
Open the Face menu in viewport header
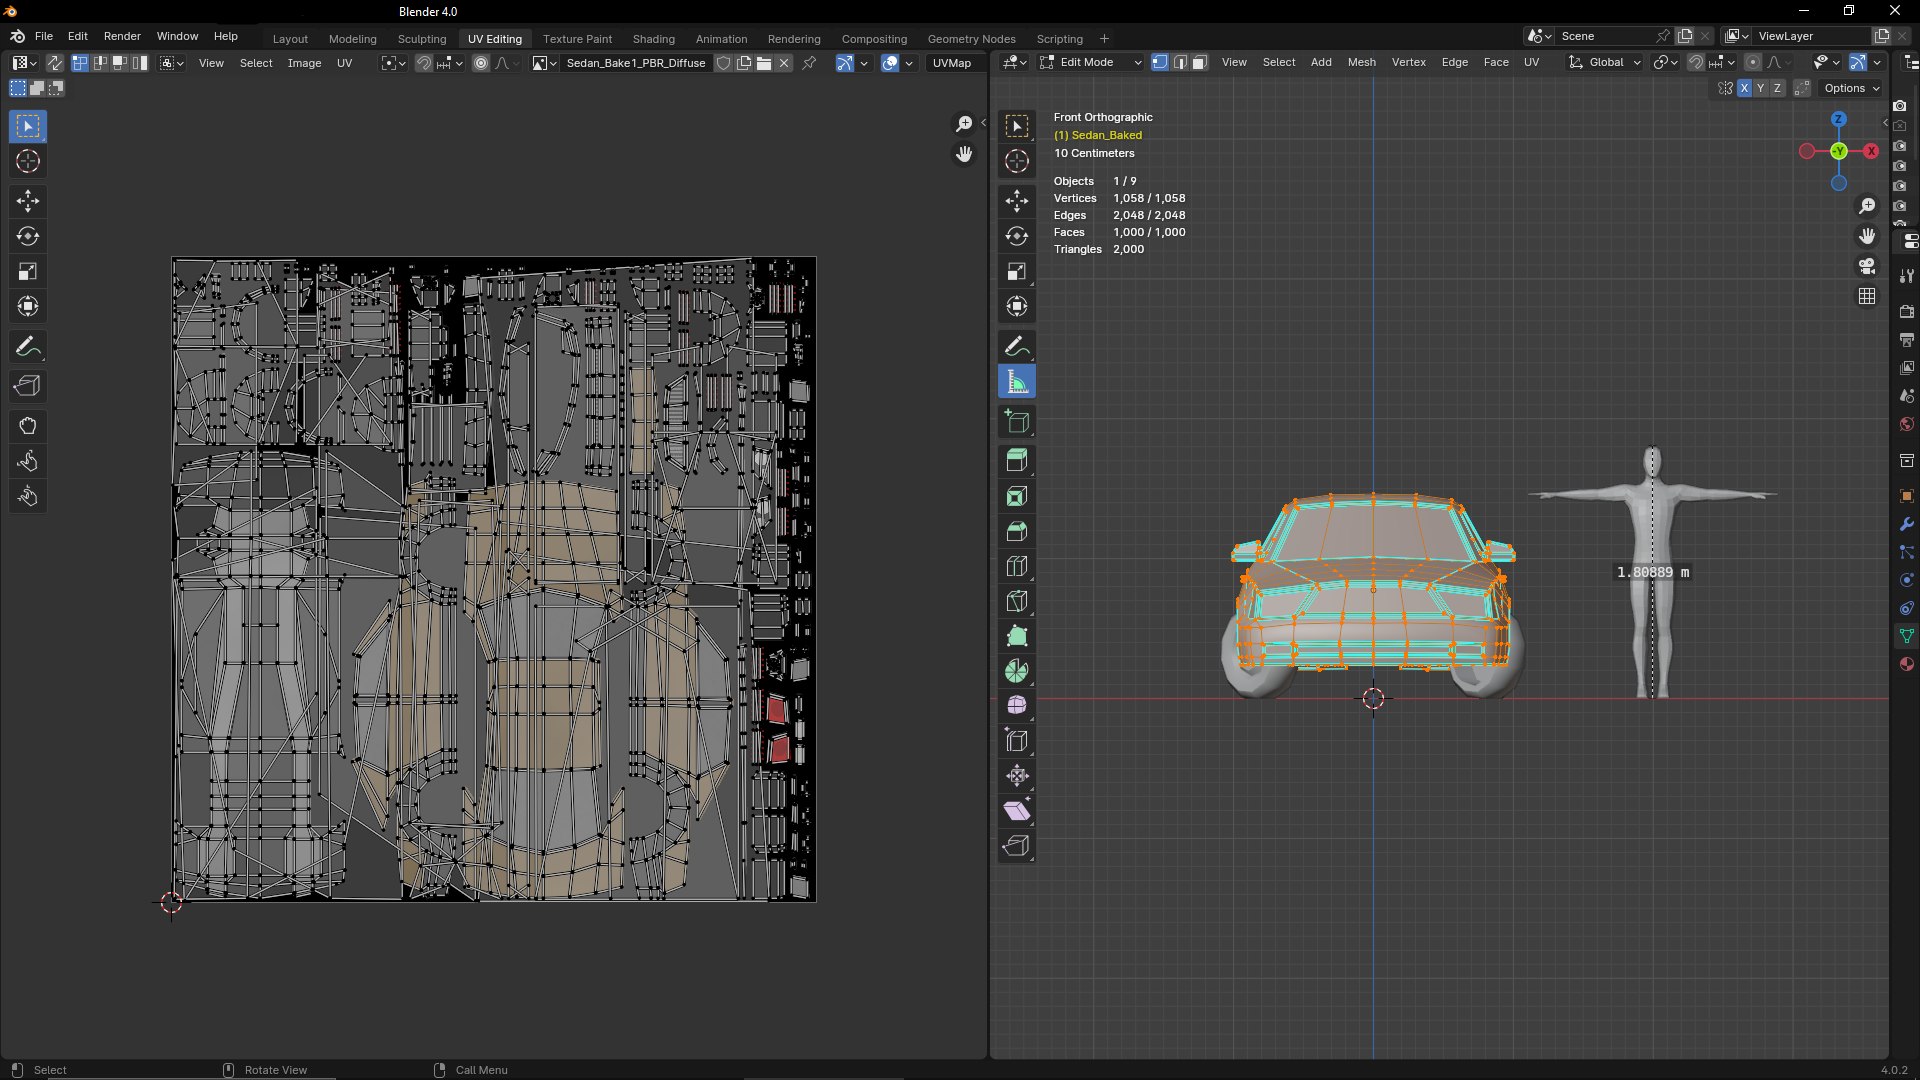1496,62
